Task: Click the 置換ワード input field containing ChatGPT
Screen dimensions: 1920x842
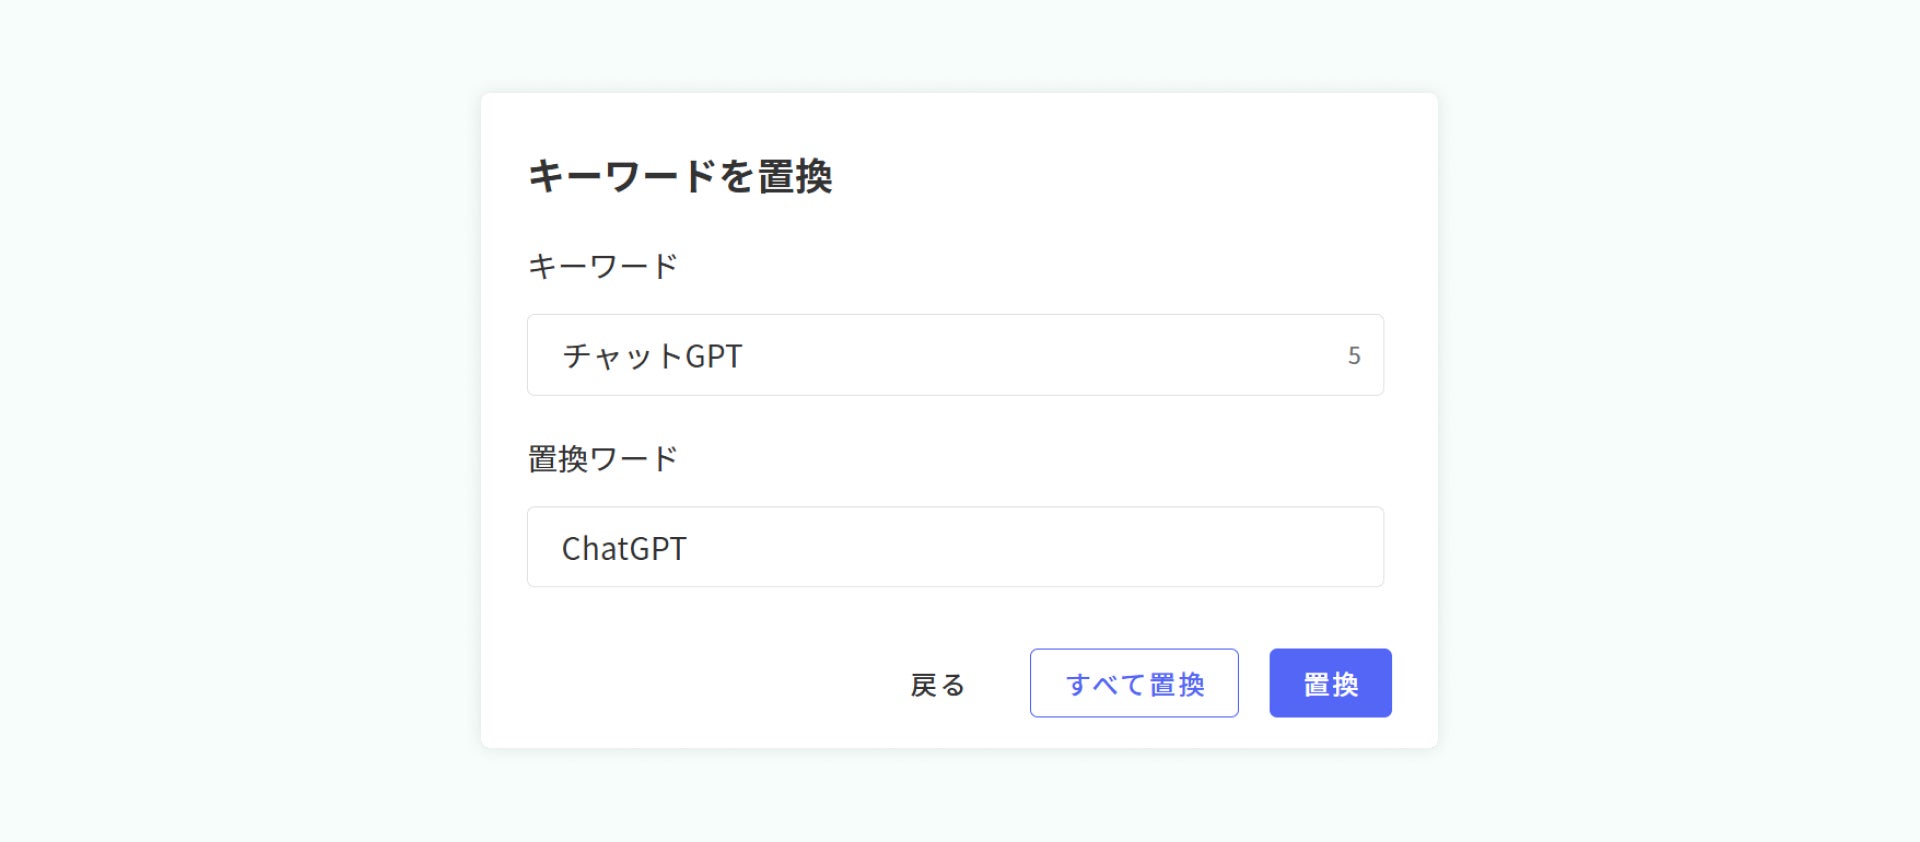Action: point(955,547)
